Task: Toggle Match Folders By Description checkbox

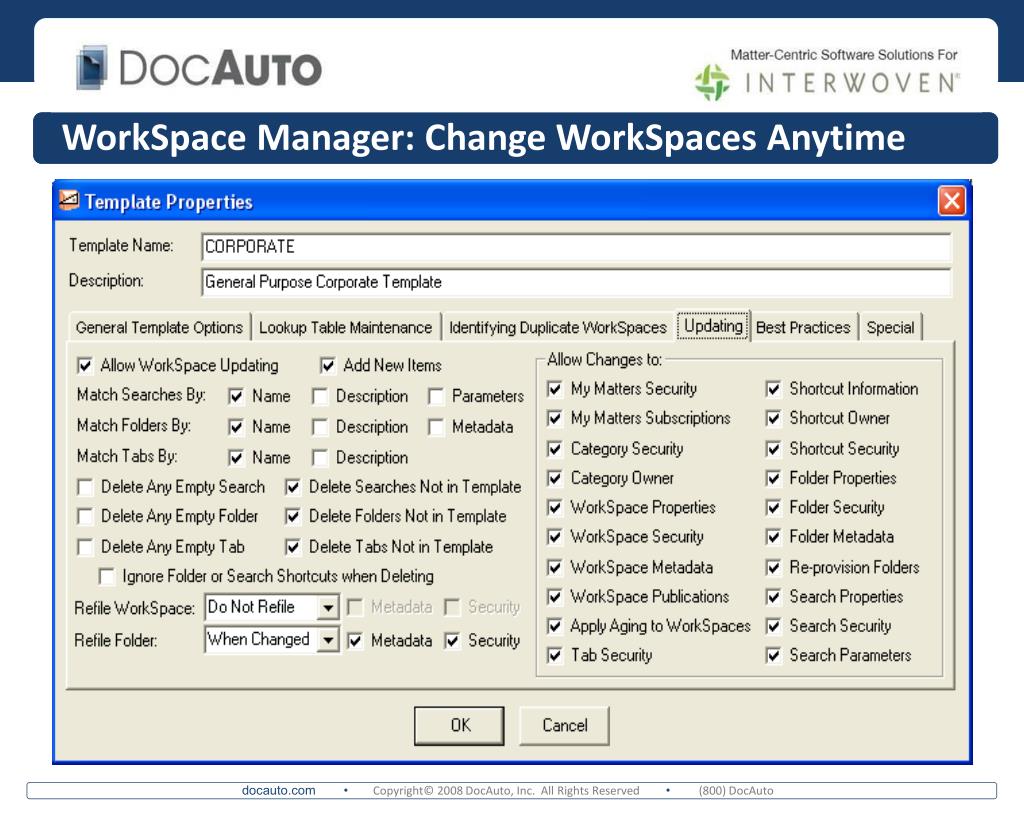Action: pos(320,426)
